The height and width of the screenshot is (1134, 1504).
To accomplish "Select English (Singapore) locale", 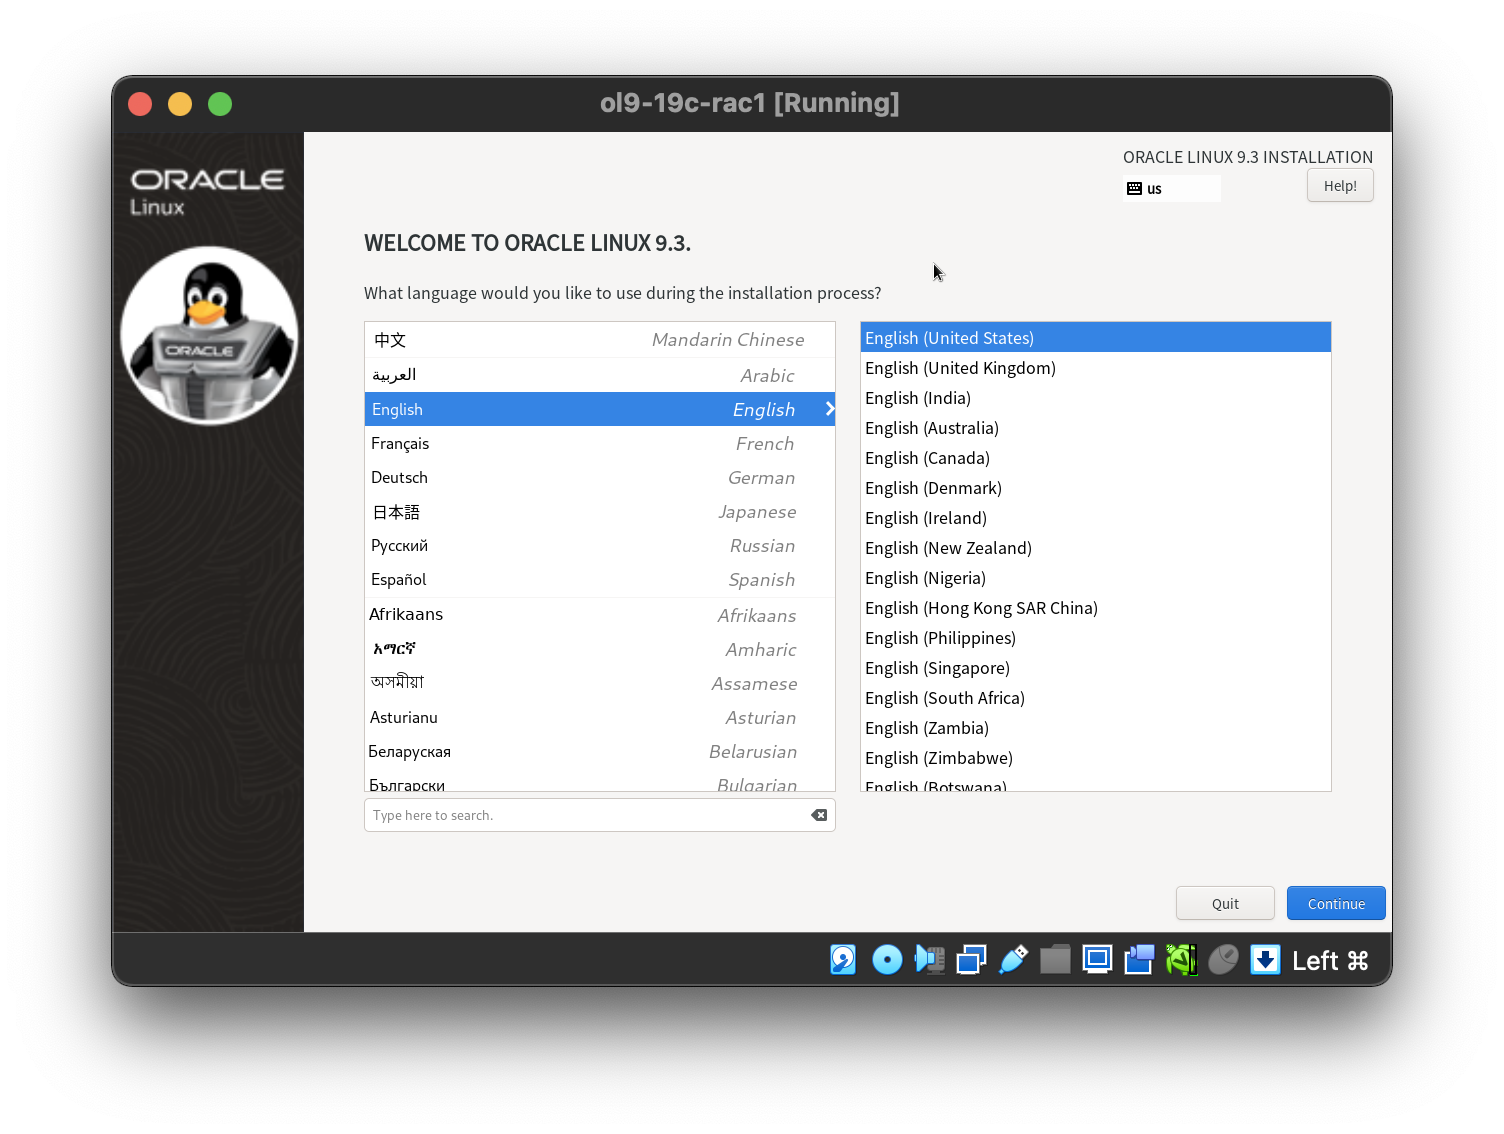I will 1096,667.
